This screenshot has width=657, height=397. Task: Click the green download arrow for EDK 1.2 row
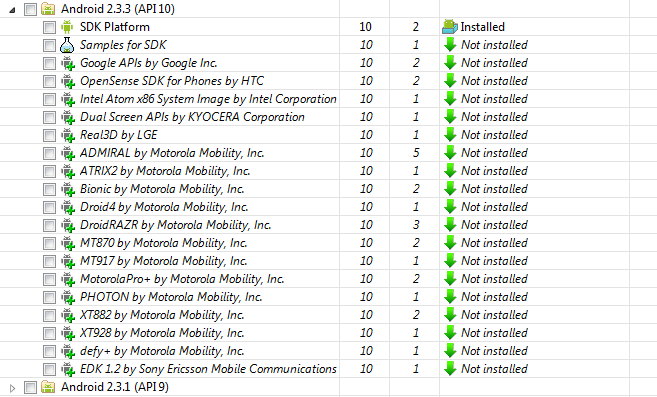[x=450, y=368]
